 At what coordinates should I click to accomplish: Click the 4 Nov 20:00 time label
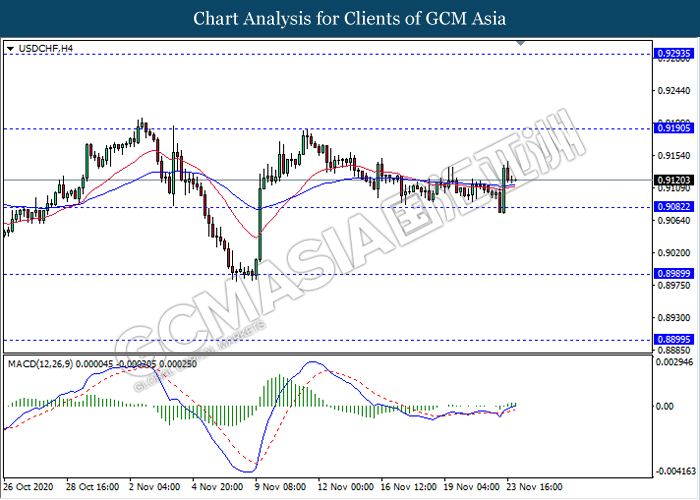coord(217,487)
